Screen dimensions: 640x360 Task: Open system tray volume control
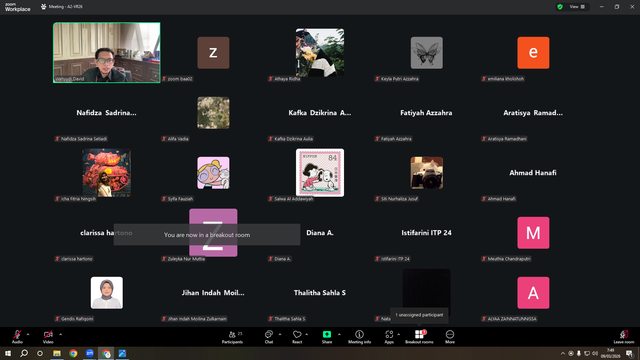[x=595, y=353]
